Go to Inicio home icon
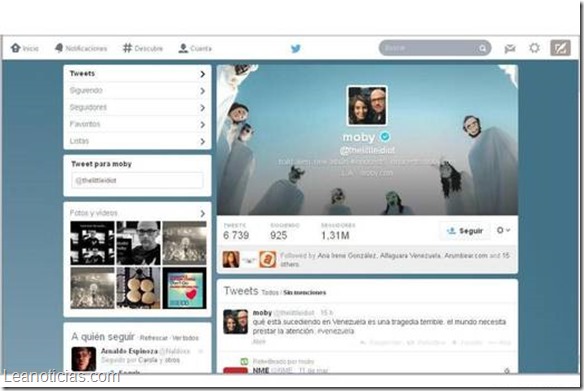584x391 pixels. 15,48
